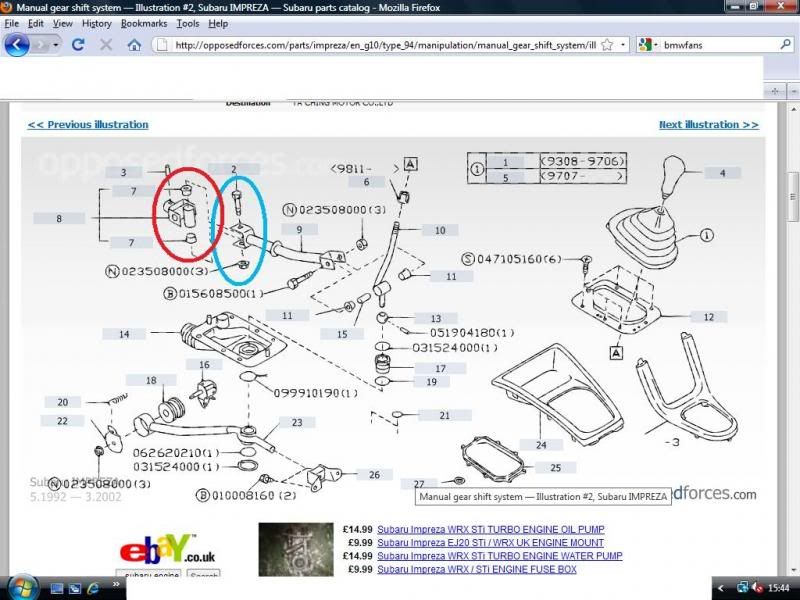The width and height of the screenshot is (800, 600).
Task: Open the volume control in system tray
Action: click(x=758, y=588)
